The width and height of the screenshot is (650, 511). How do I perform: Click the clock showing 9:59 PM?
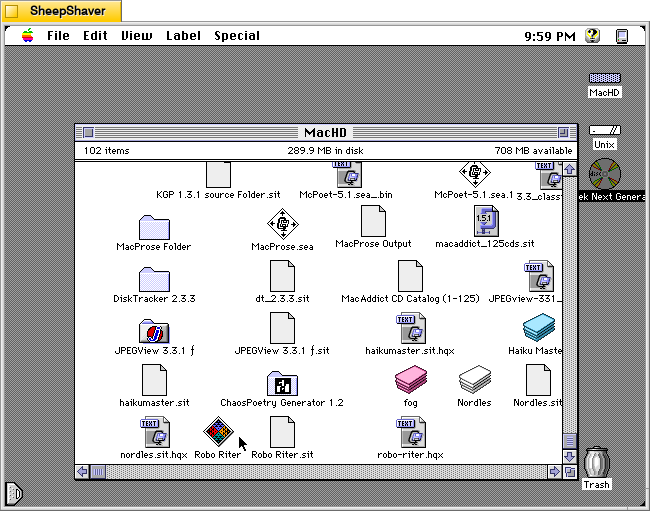pos(550,36)
